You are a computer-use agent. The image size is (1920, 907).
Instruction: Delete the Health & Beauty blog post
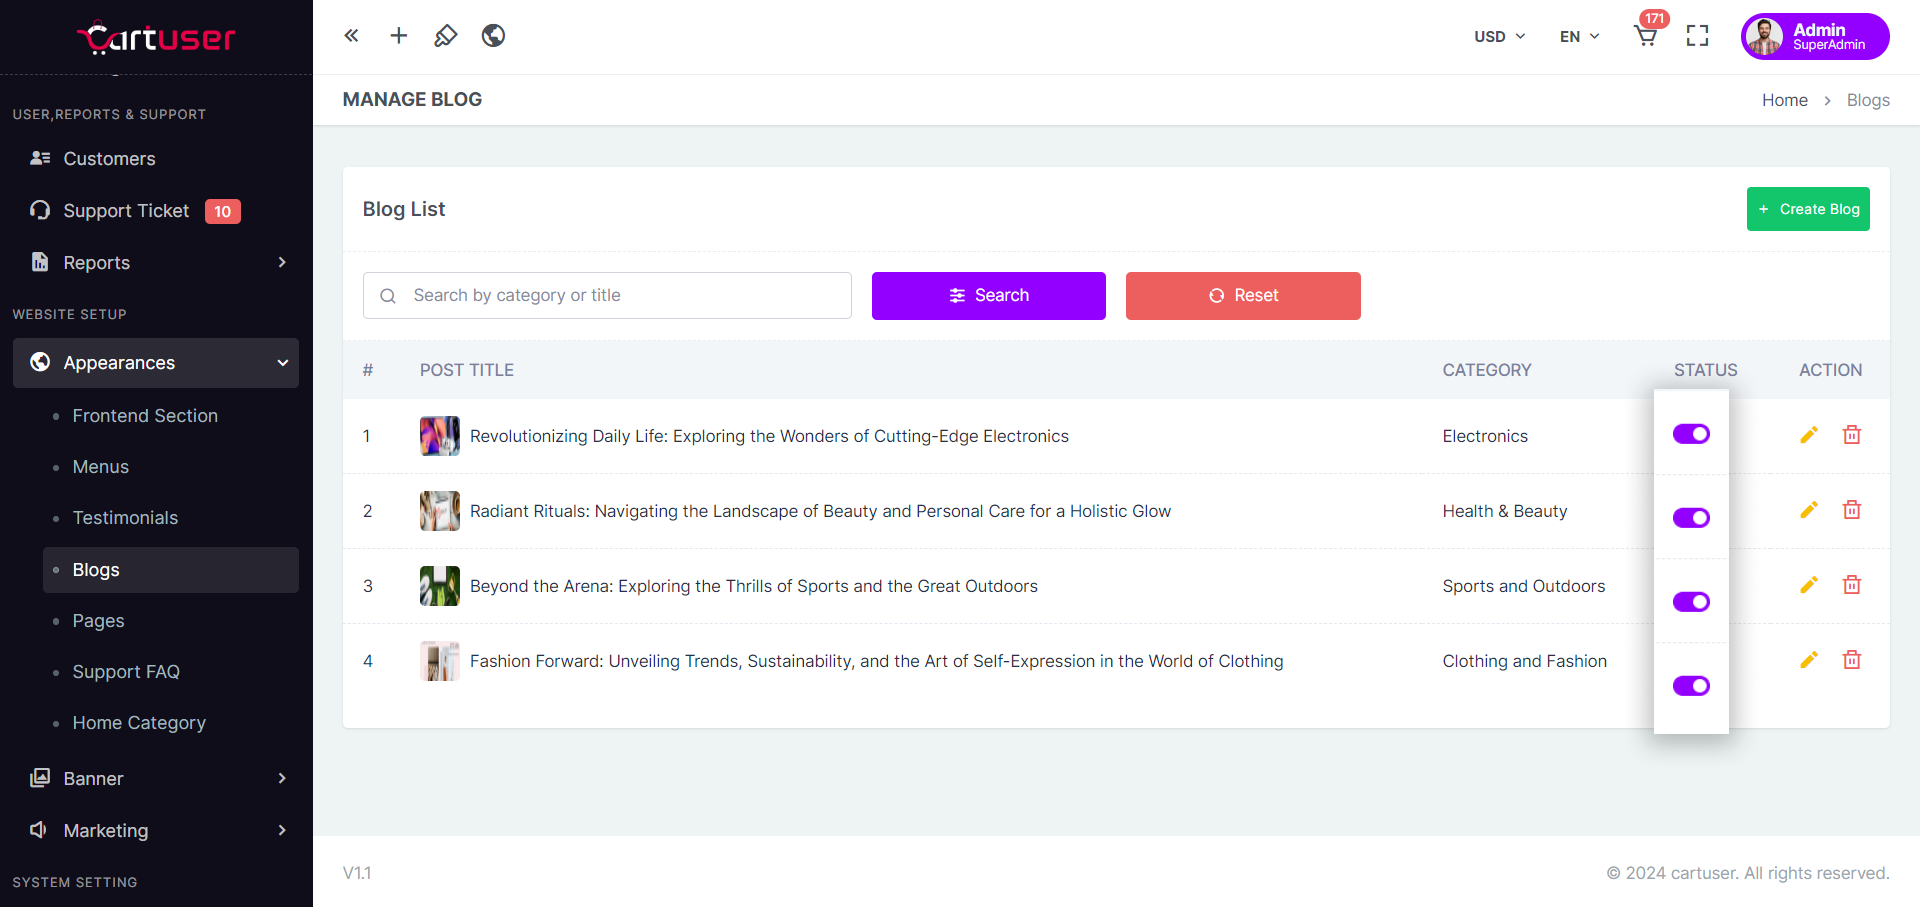(1851, 510)
